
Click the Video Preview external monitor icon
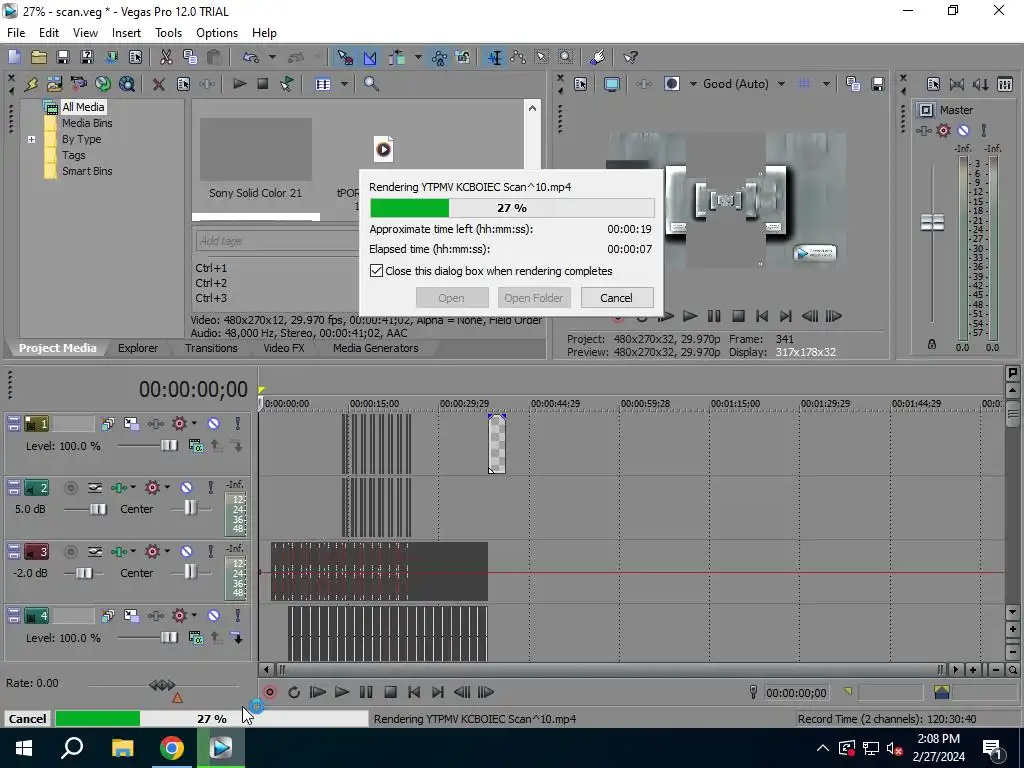[x=611, y=84]
